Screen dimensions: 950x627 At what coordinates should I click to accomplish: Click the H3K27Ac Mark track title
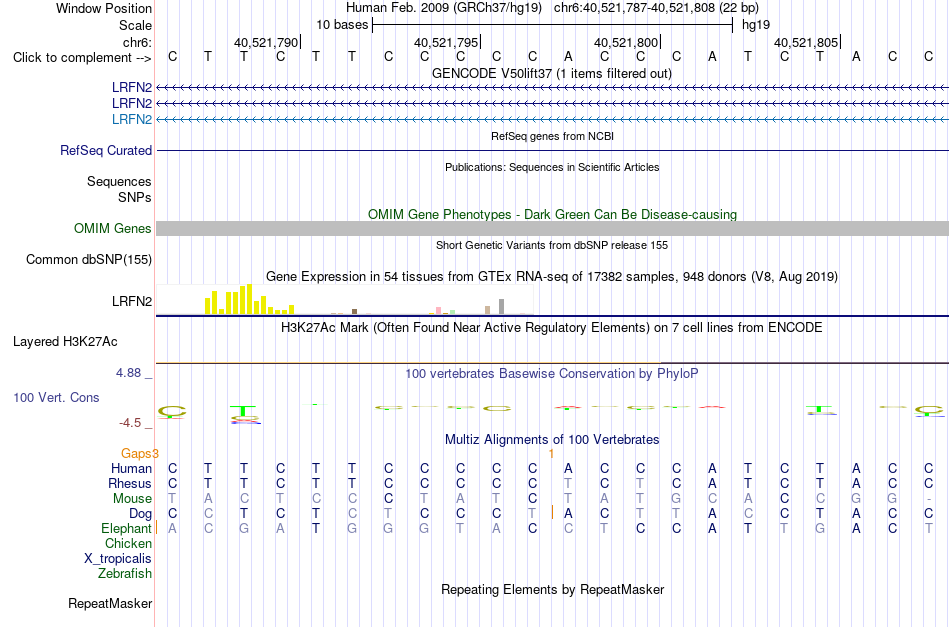coord(551,328)
